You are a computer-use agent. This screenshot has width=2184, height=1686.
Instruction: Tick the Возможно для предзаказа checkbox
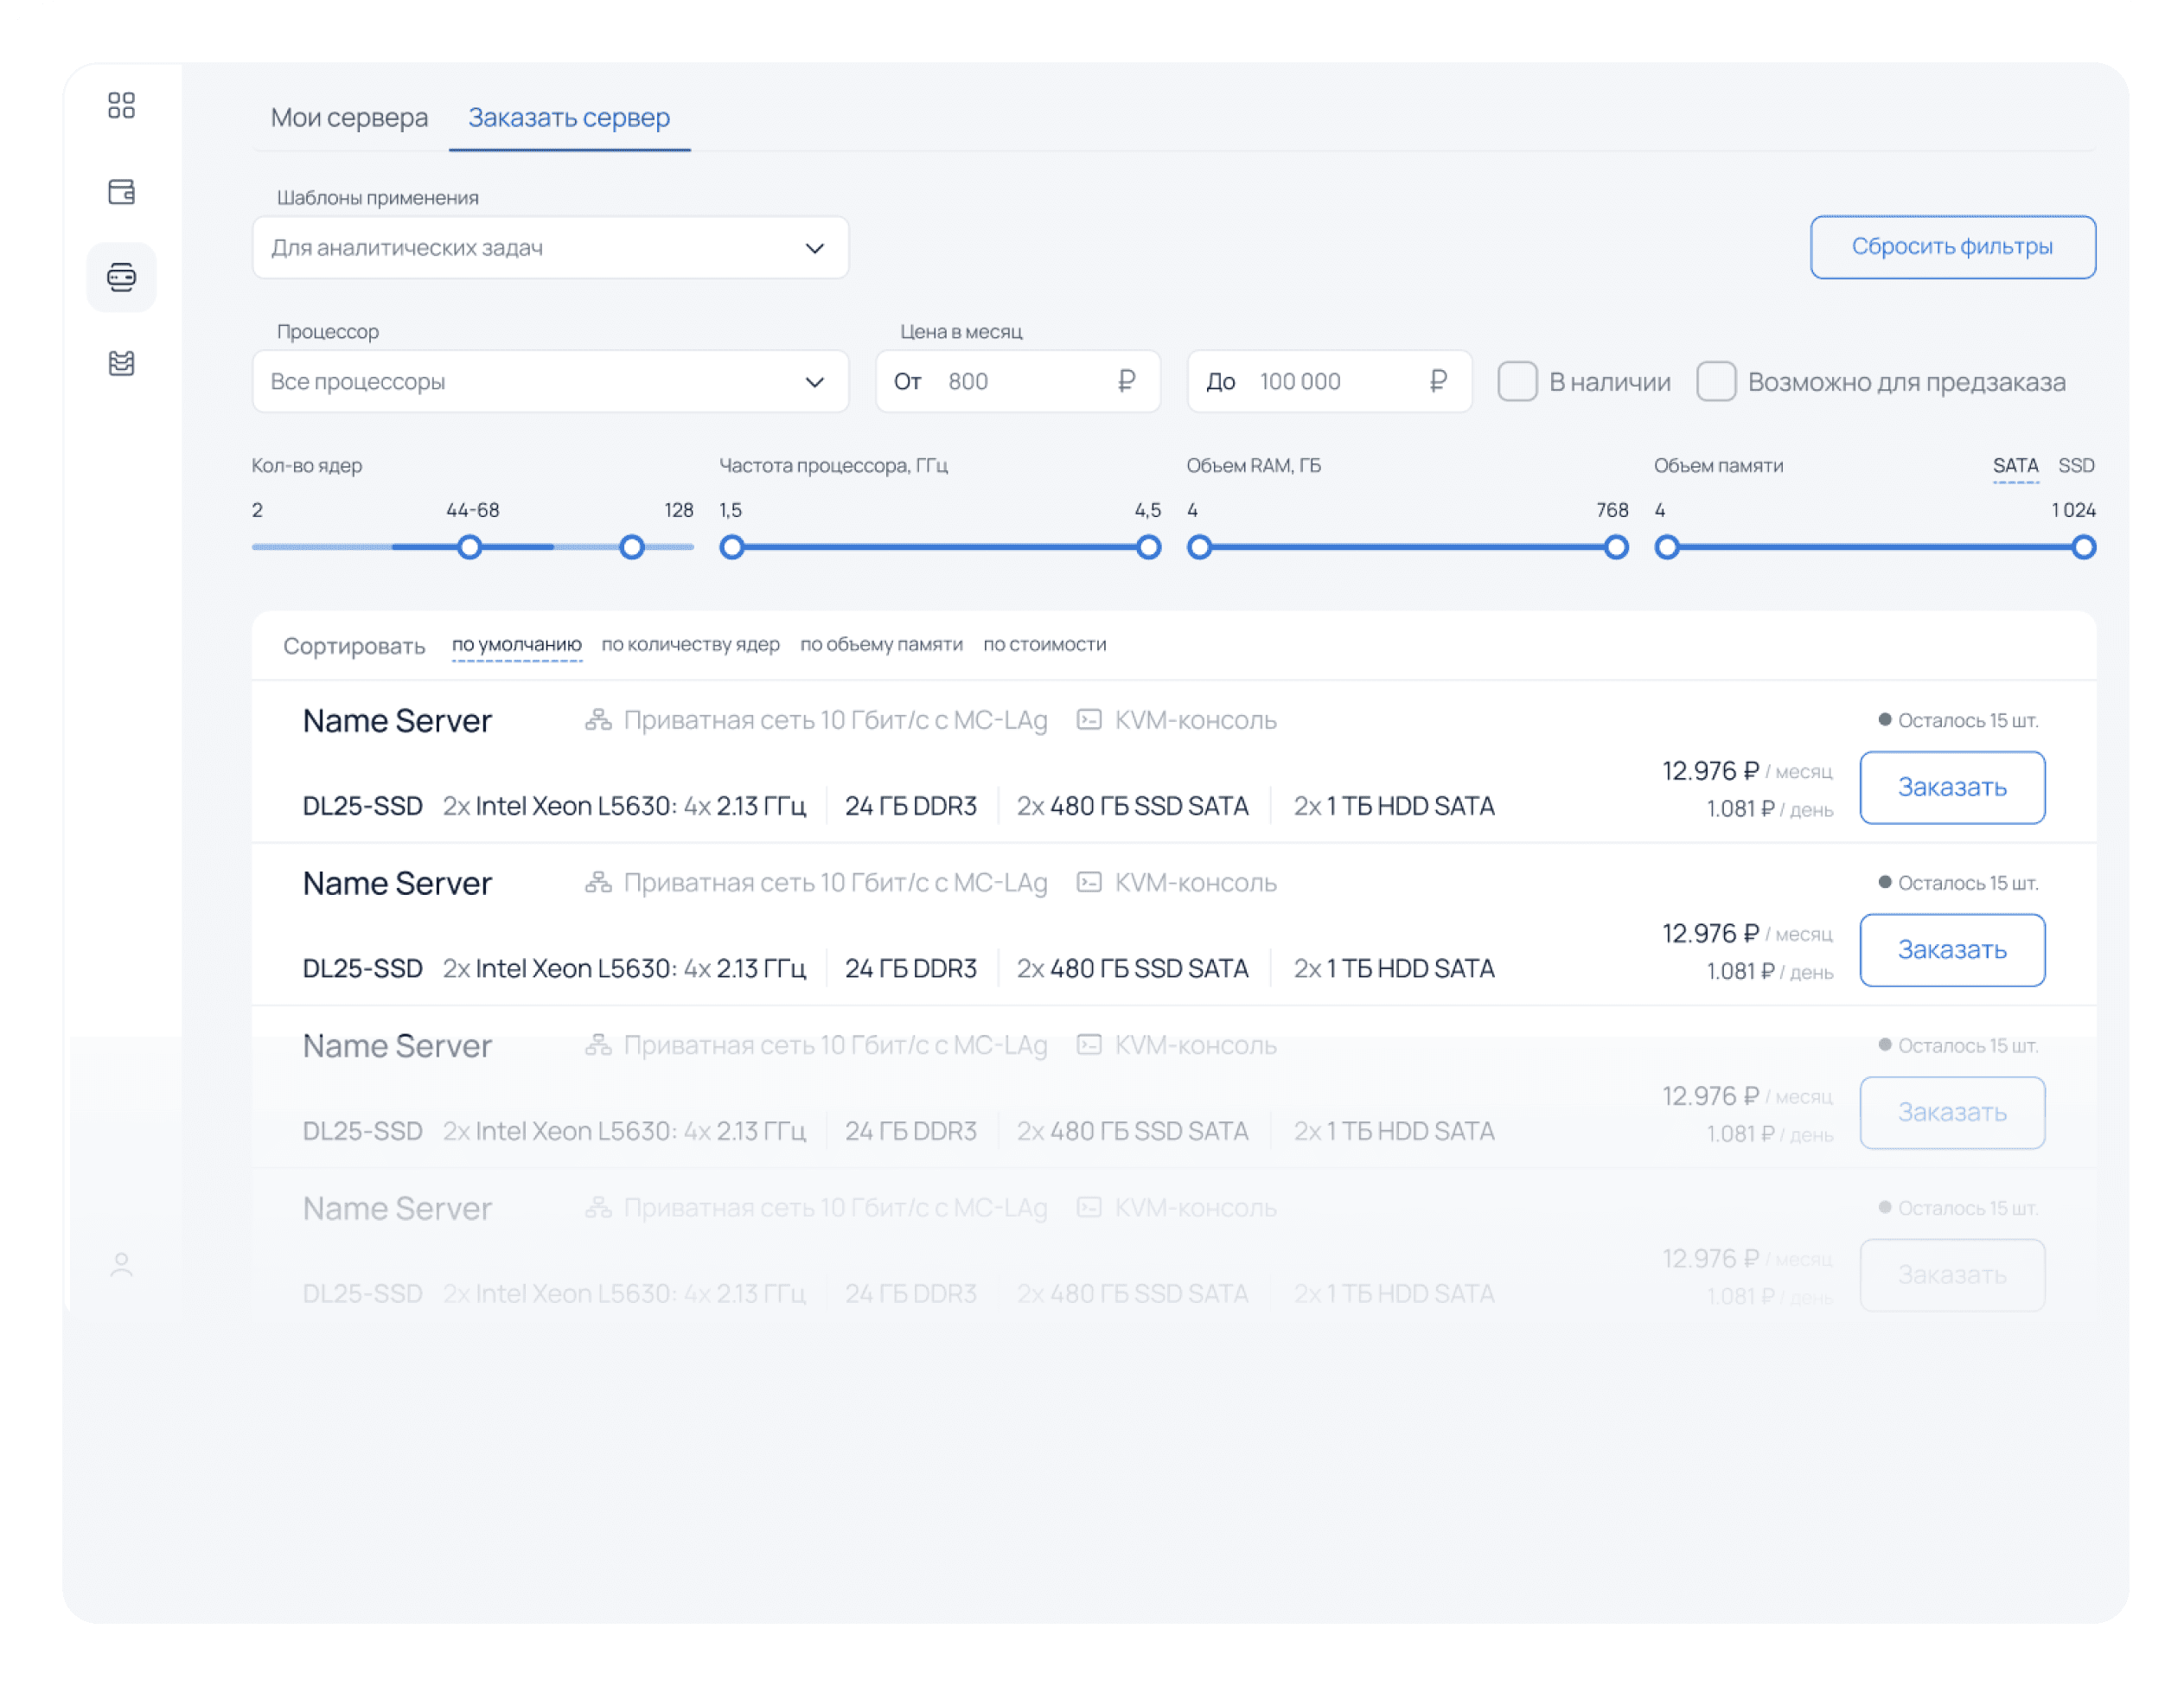1715,381
